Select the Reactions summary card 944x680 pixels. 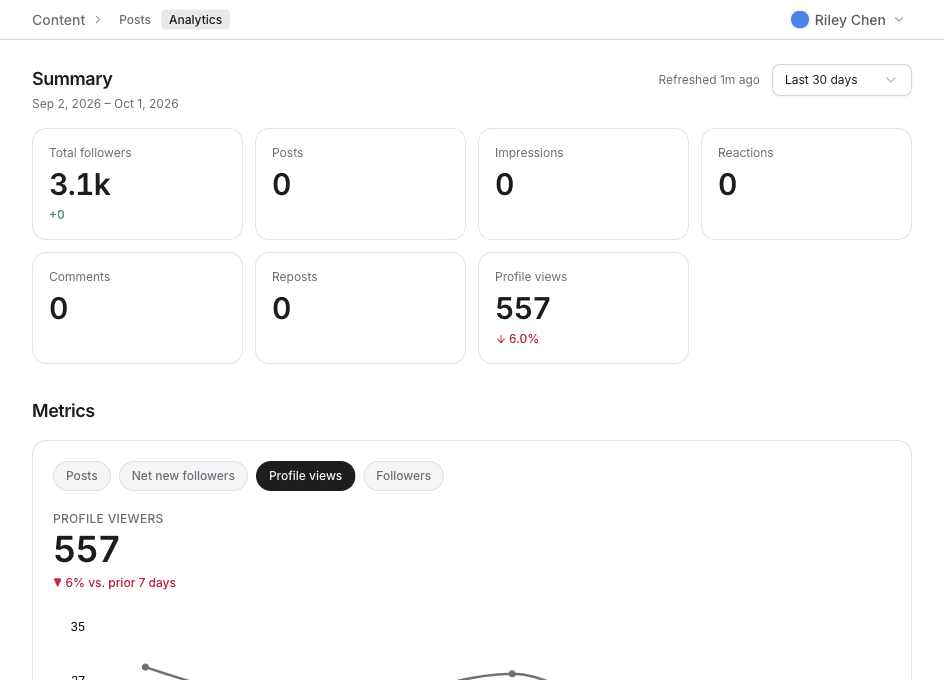coord(806,184)
